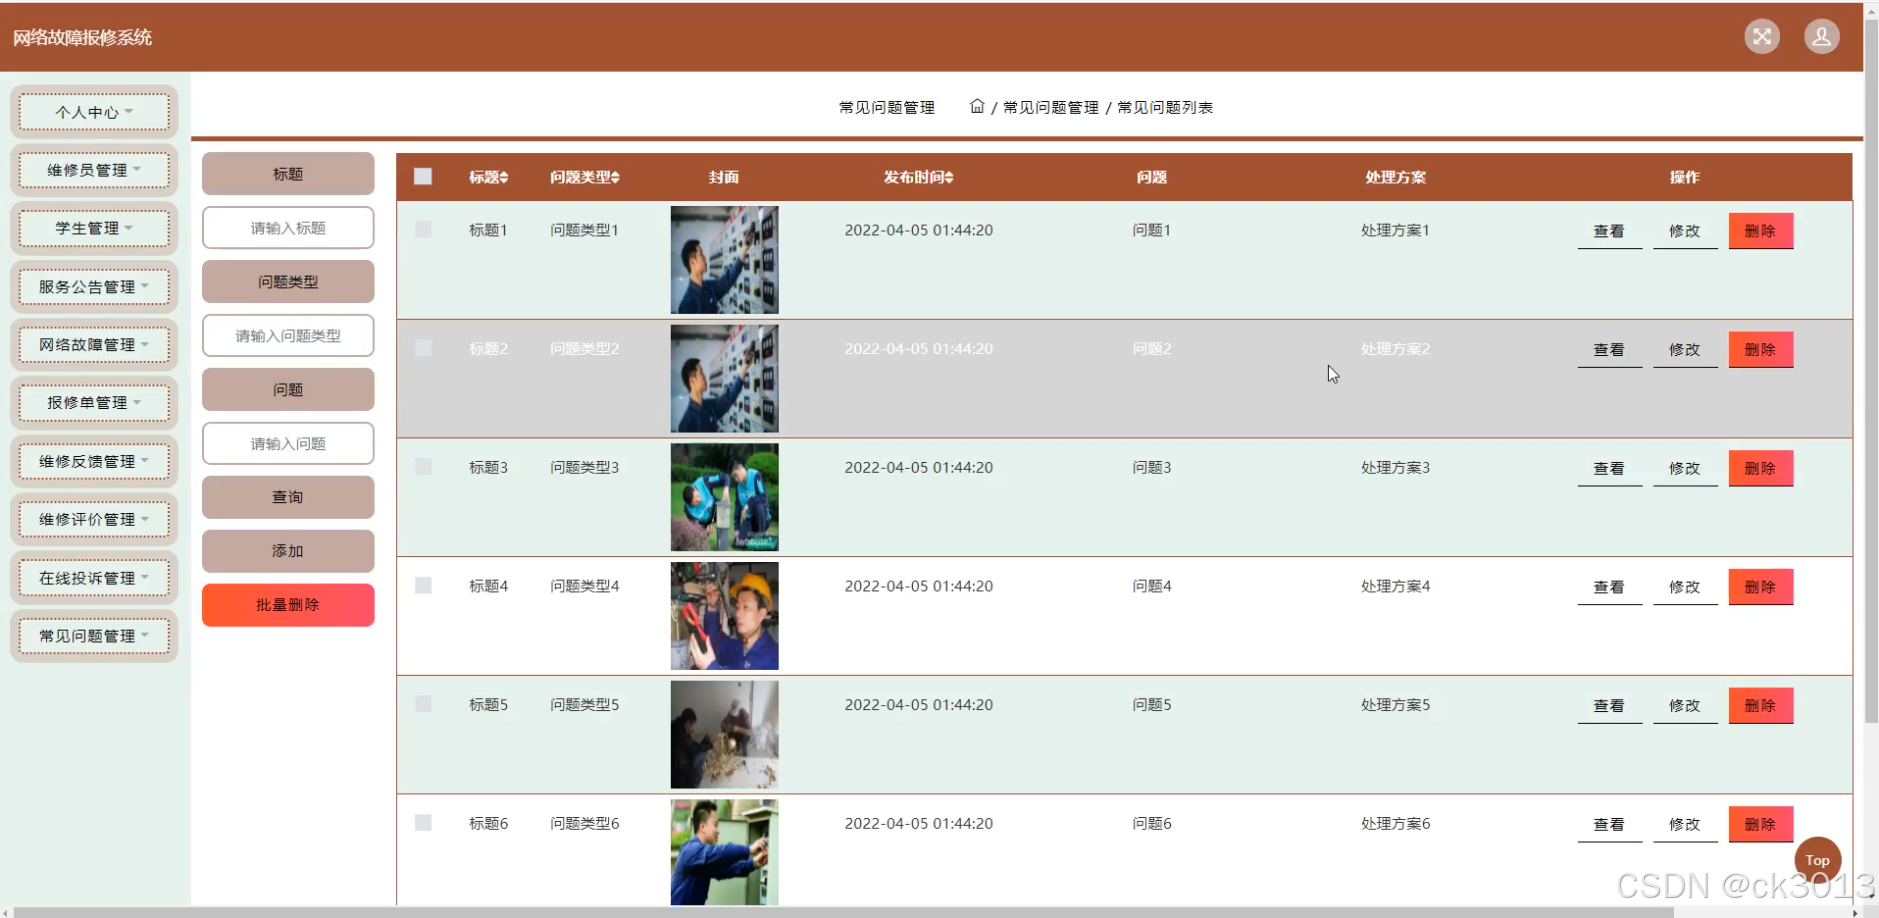Screen dimensions: 1879x918
Task: Expand the 常见问题管理 sidebar menu
Action: click(93, 635)
